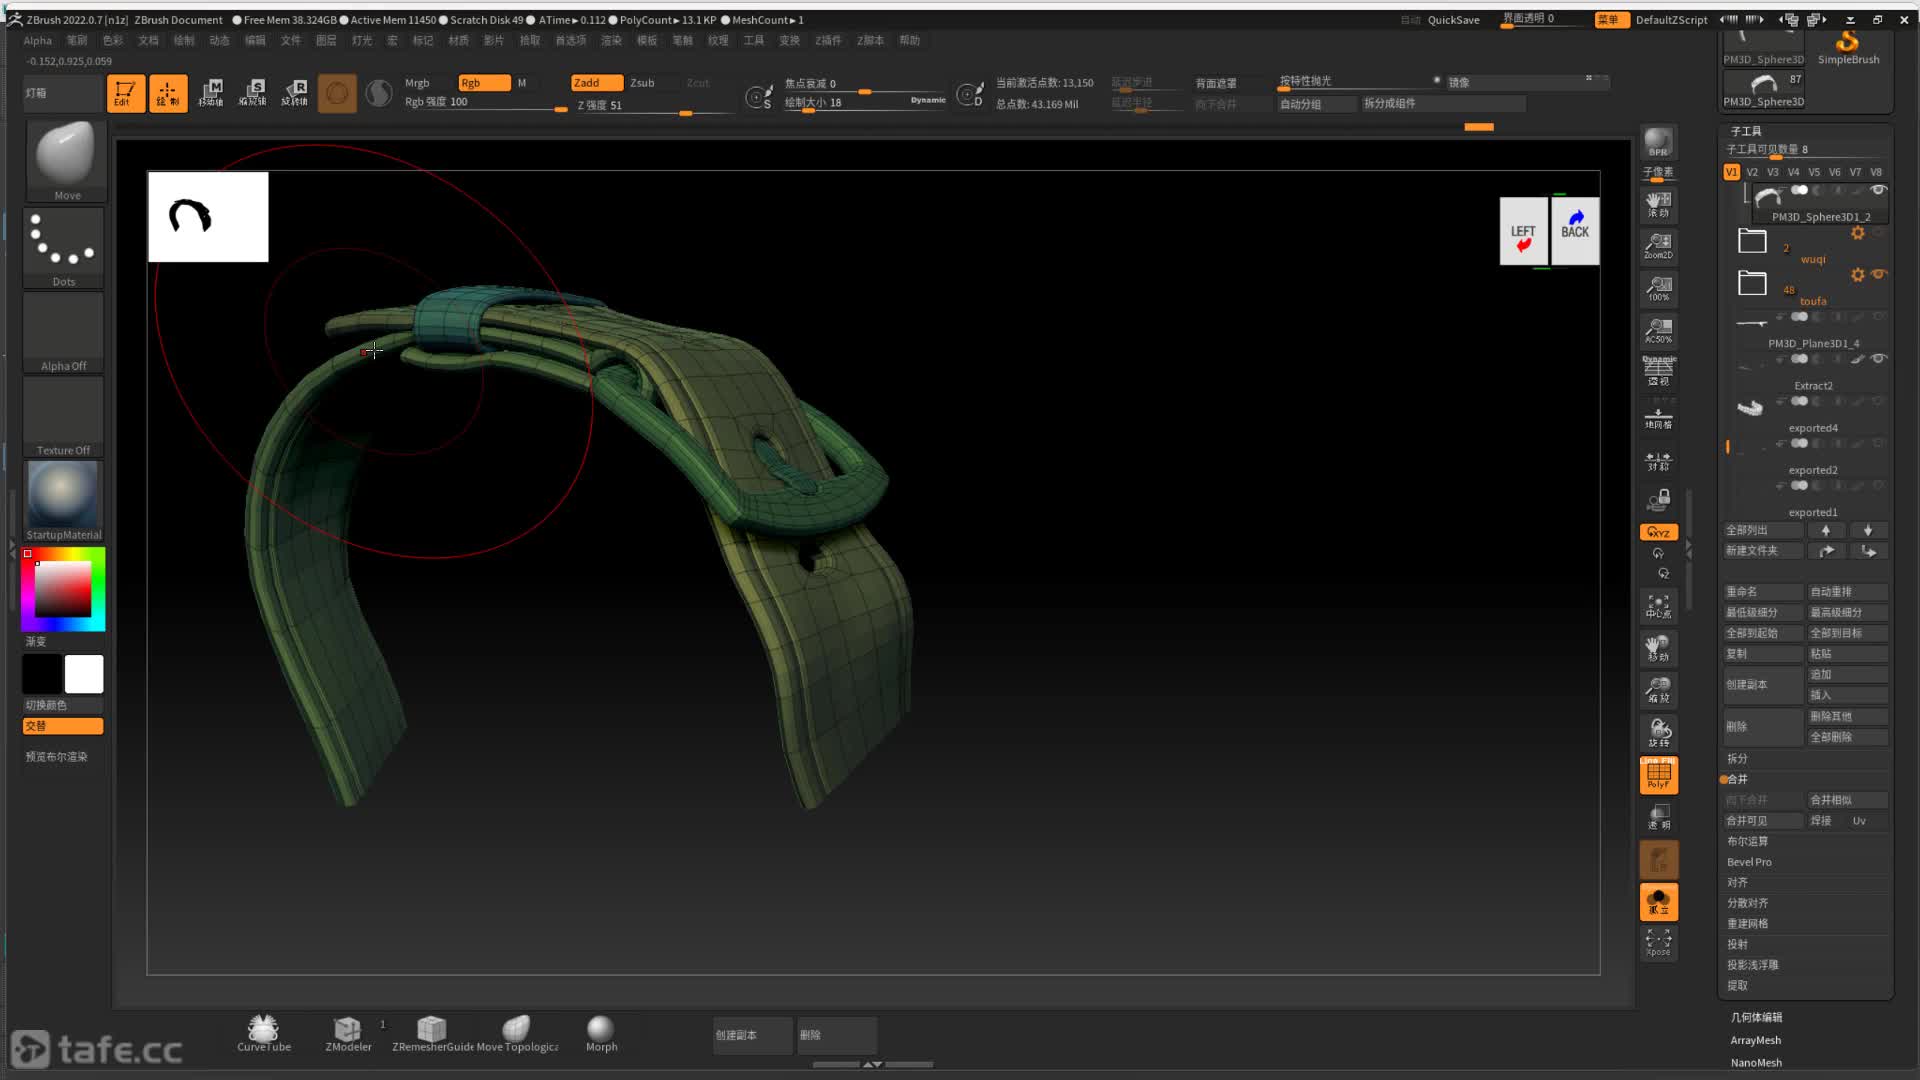The height and width of the screenshot is (1080, 1920).
Task: Select the Move Topological brush
Action: tap(517, 1034)
